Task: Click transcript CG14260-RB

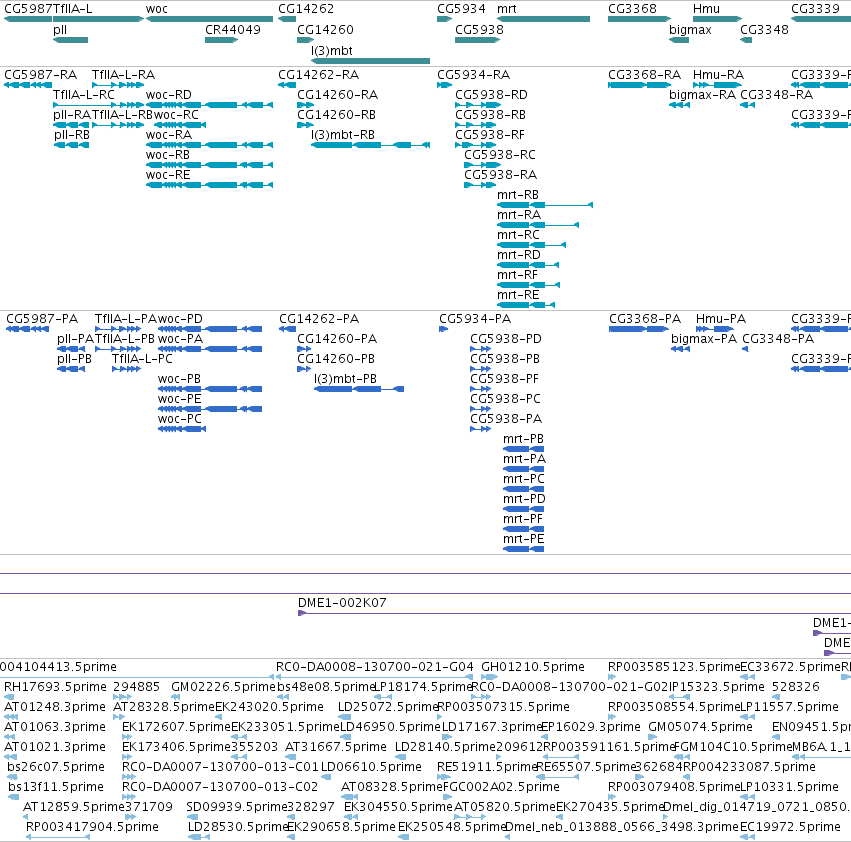Action: point(306,125)
